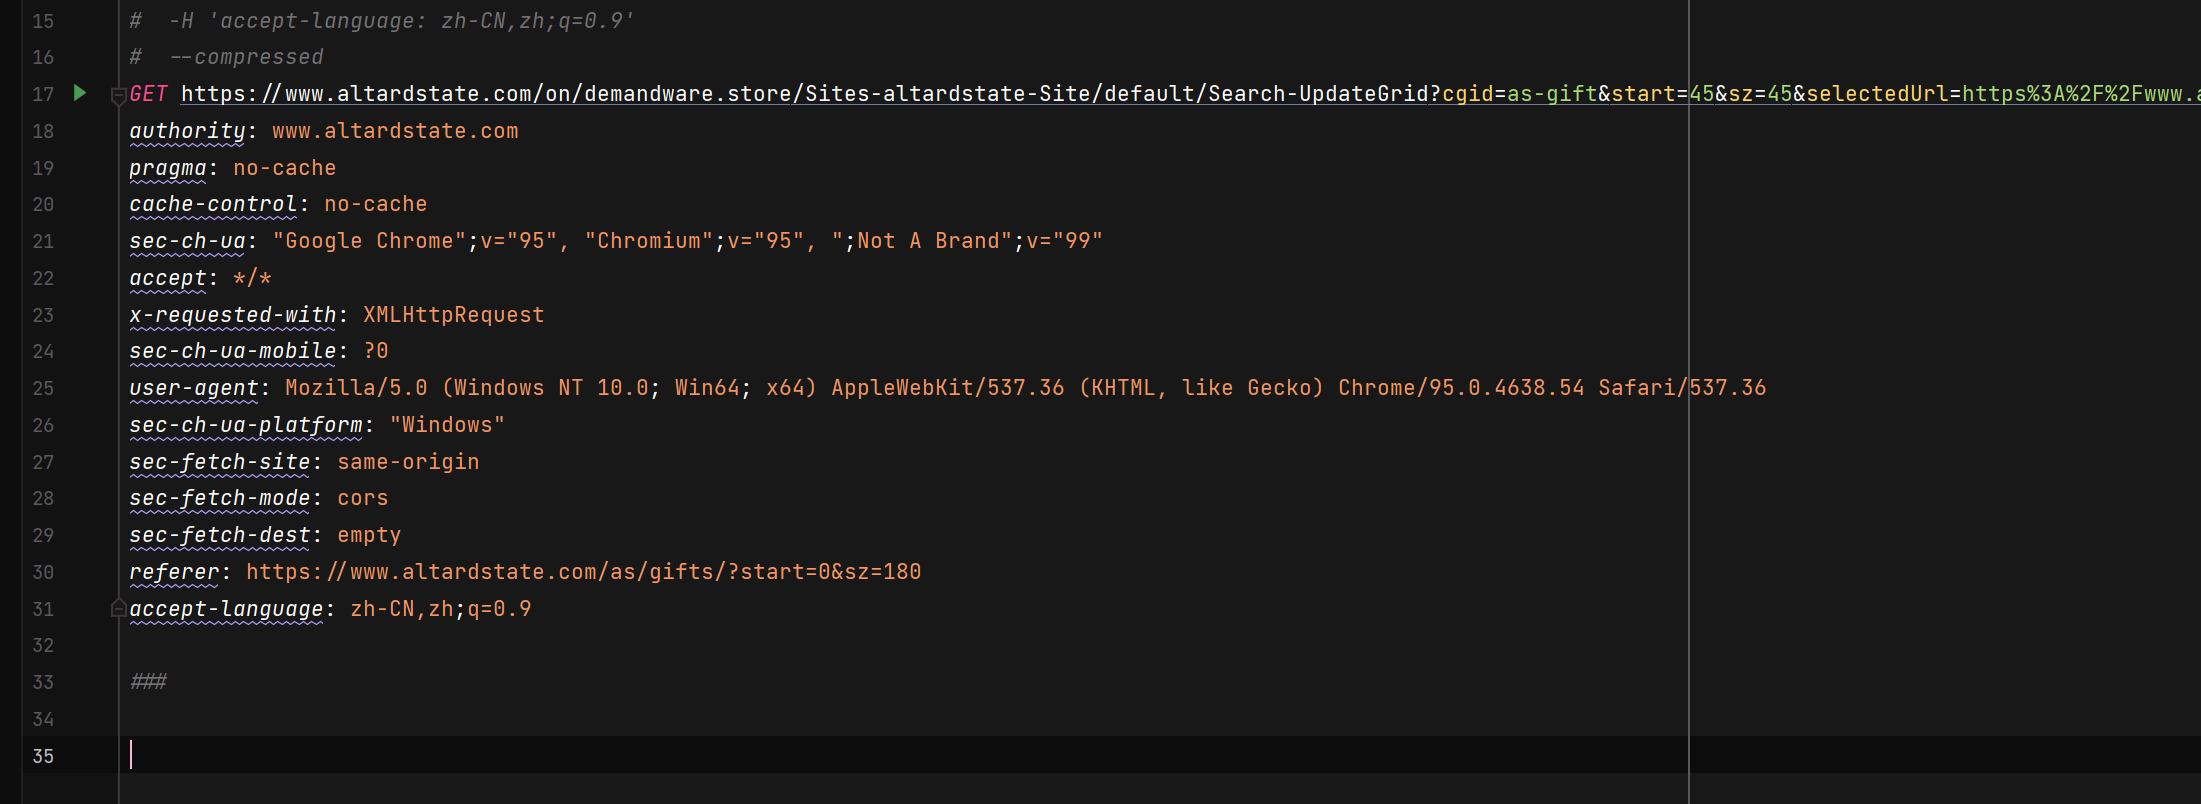Click line number 33 in the gutter

click(x=43, y=682)
